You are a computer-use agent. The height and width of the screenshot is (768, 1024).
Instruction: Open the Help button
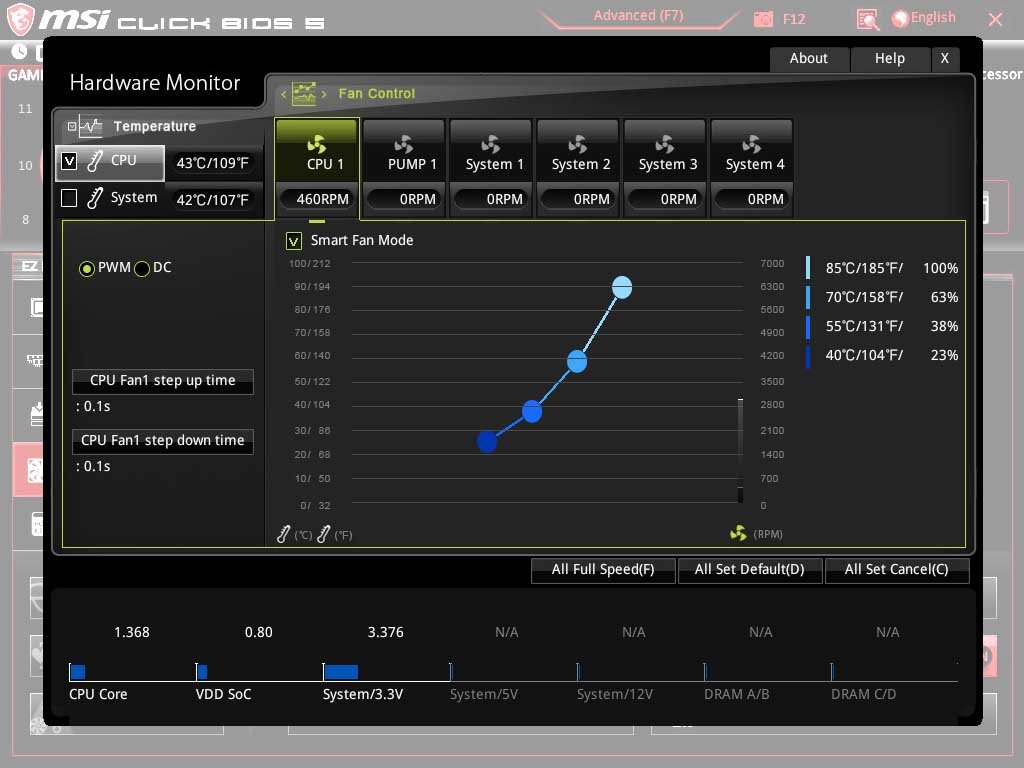point(889,59)
